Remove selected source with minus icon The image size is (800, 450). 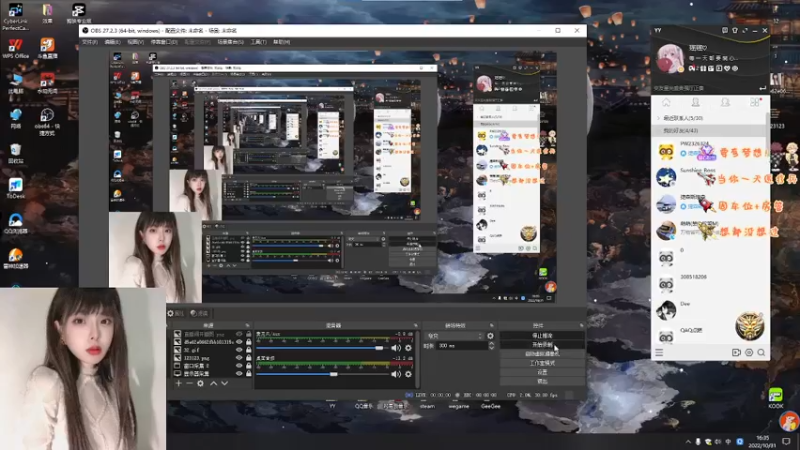coord(189,383)
